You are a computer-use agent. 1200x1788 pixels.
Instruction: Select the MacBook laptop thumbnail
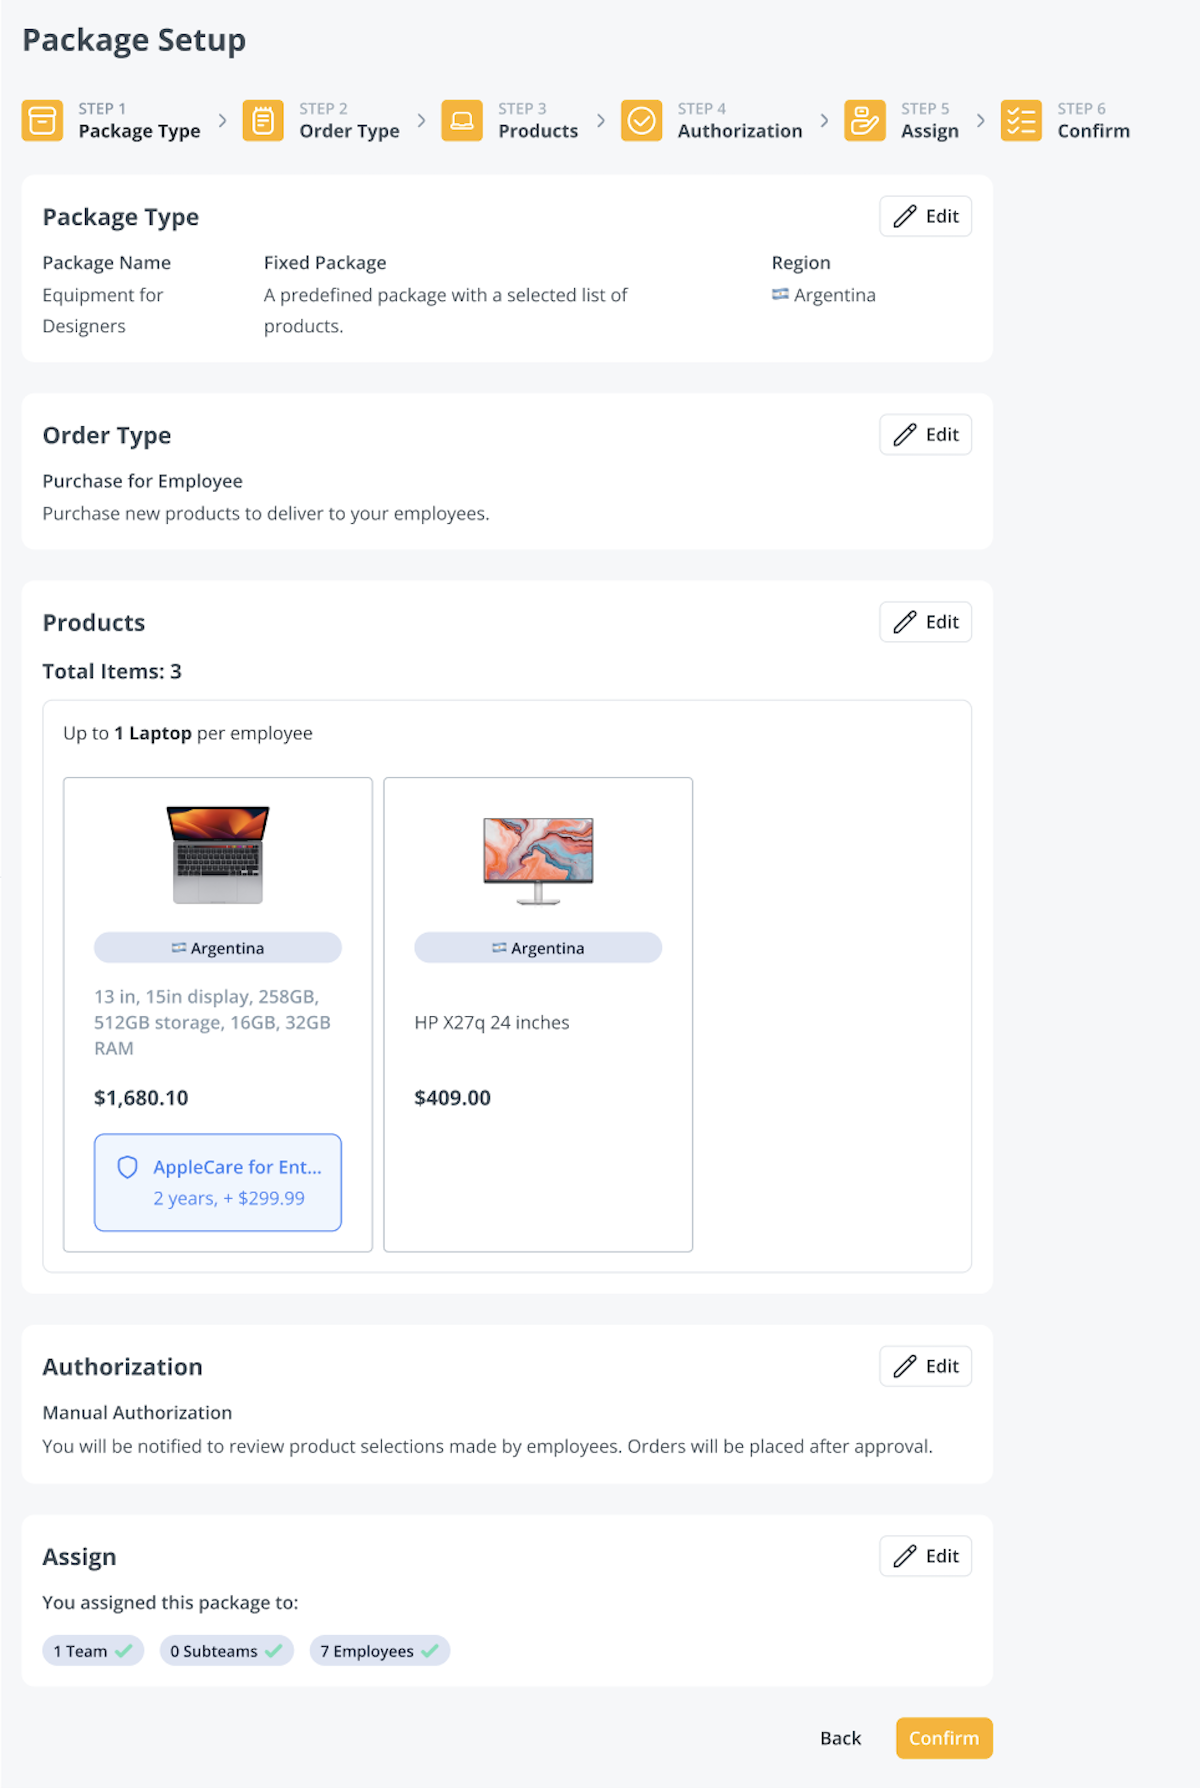pyautogui.click(x=218, y=855)
